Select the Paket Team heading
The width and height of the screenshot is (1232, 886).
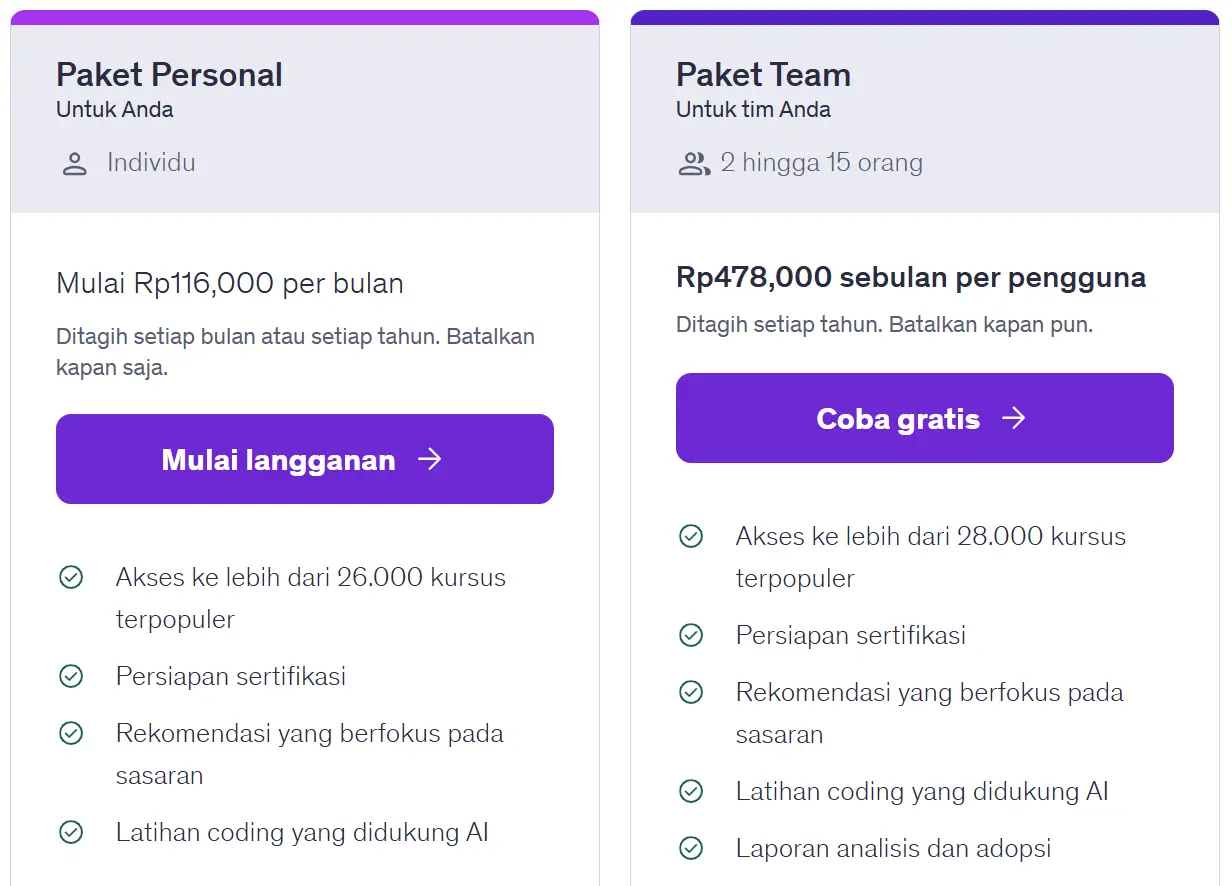point(763,75)
